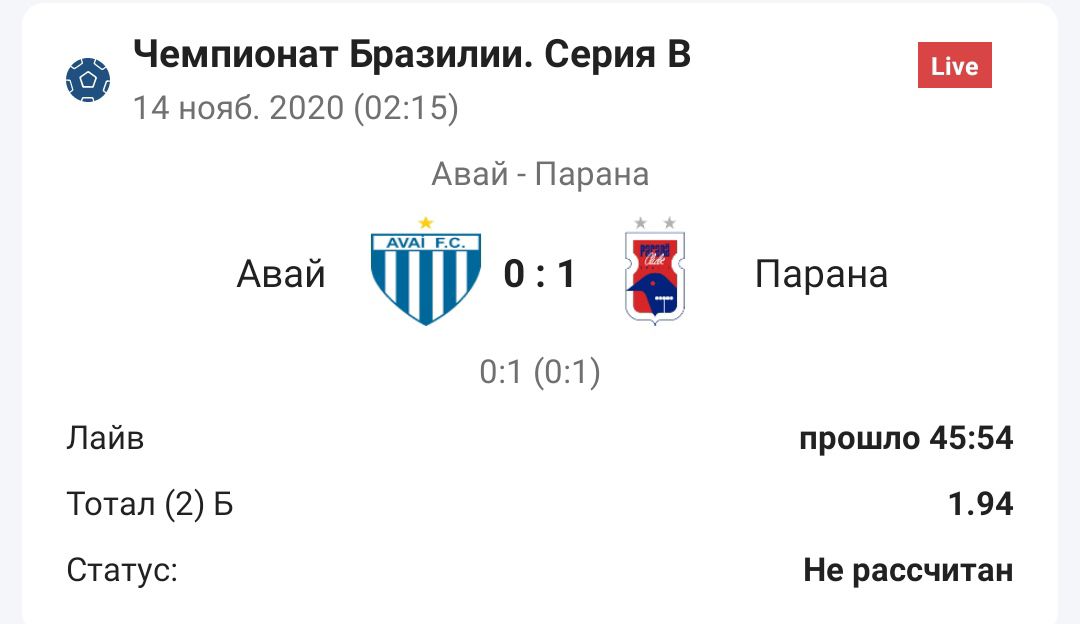Open the Чемпионат Бразилии. Серия B title
The height and width of the screenshot is (624, 1080).
411,55
